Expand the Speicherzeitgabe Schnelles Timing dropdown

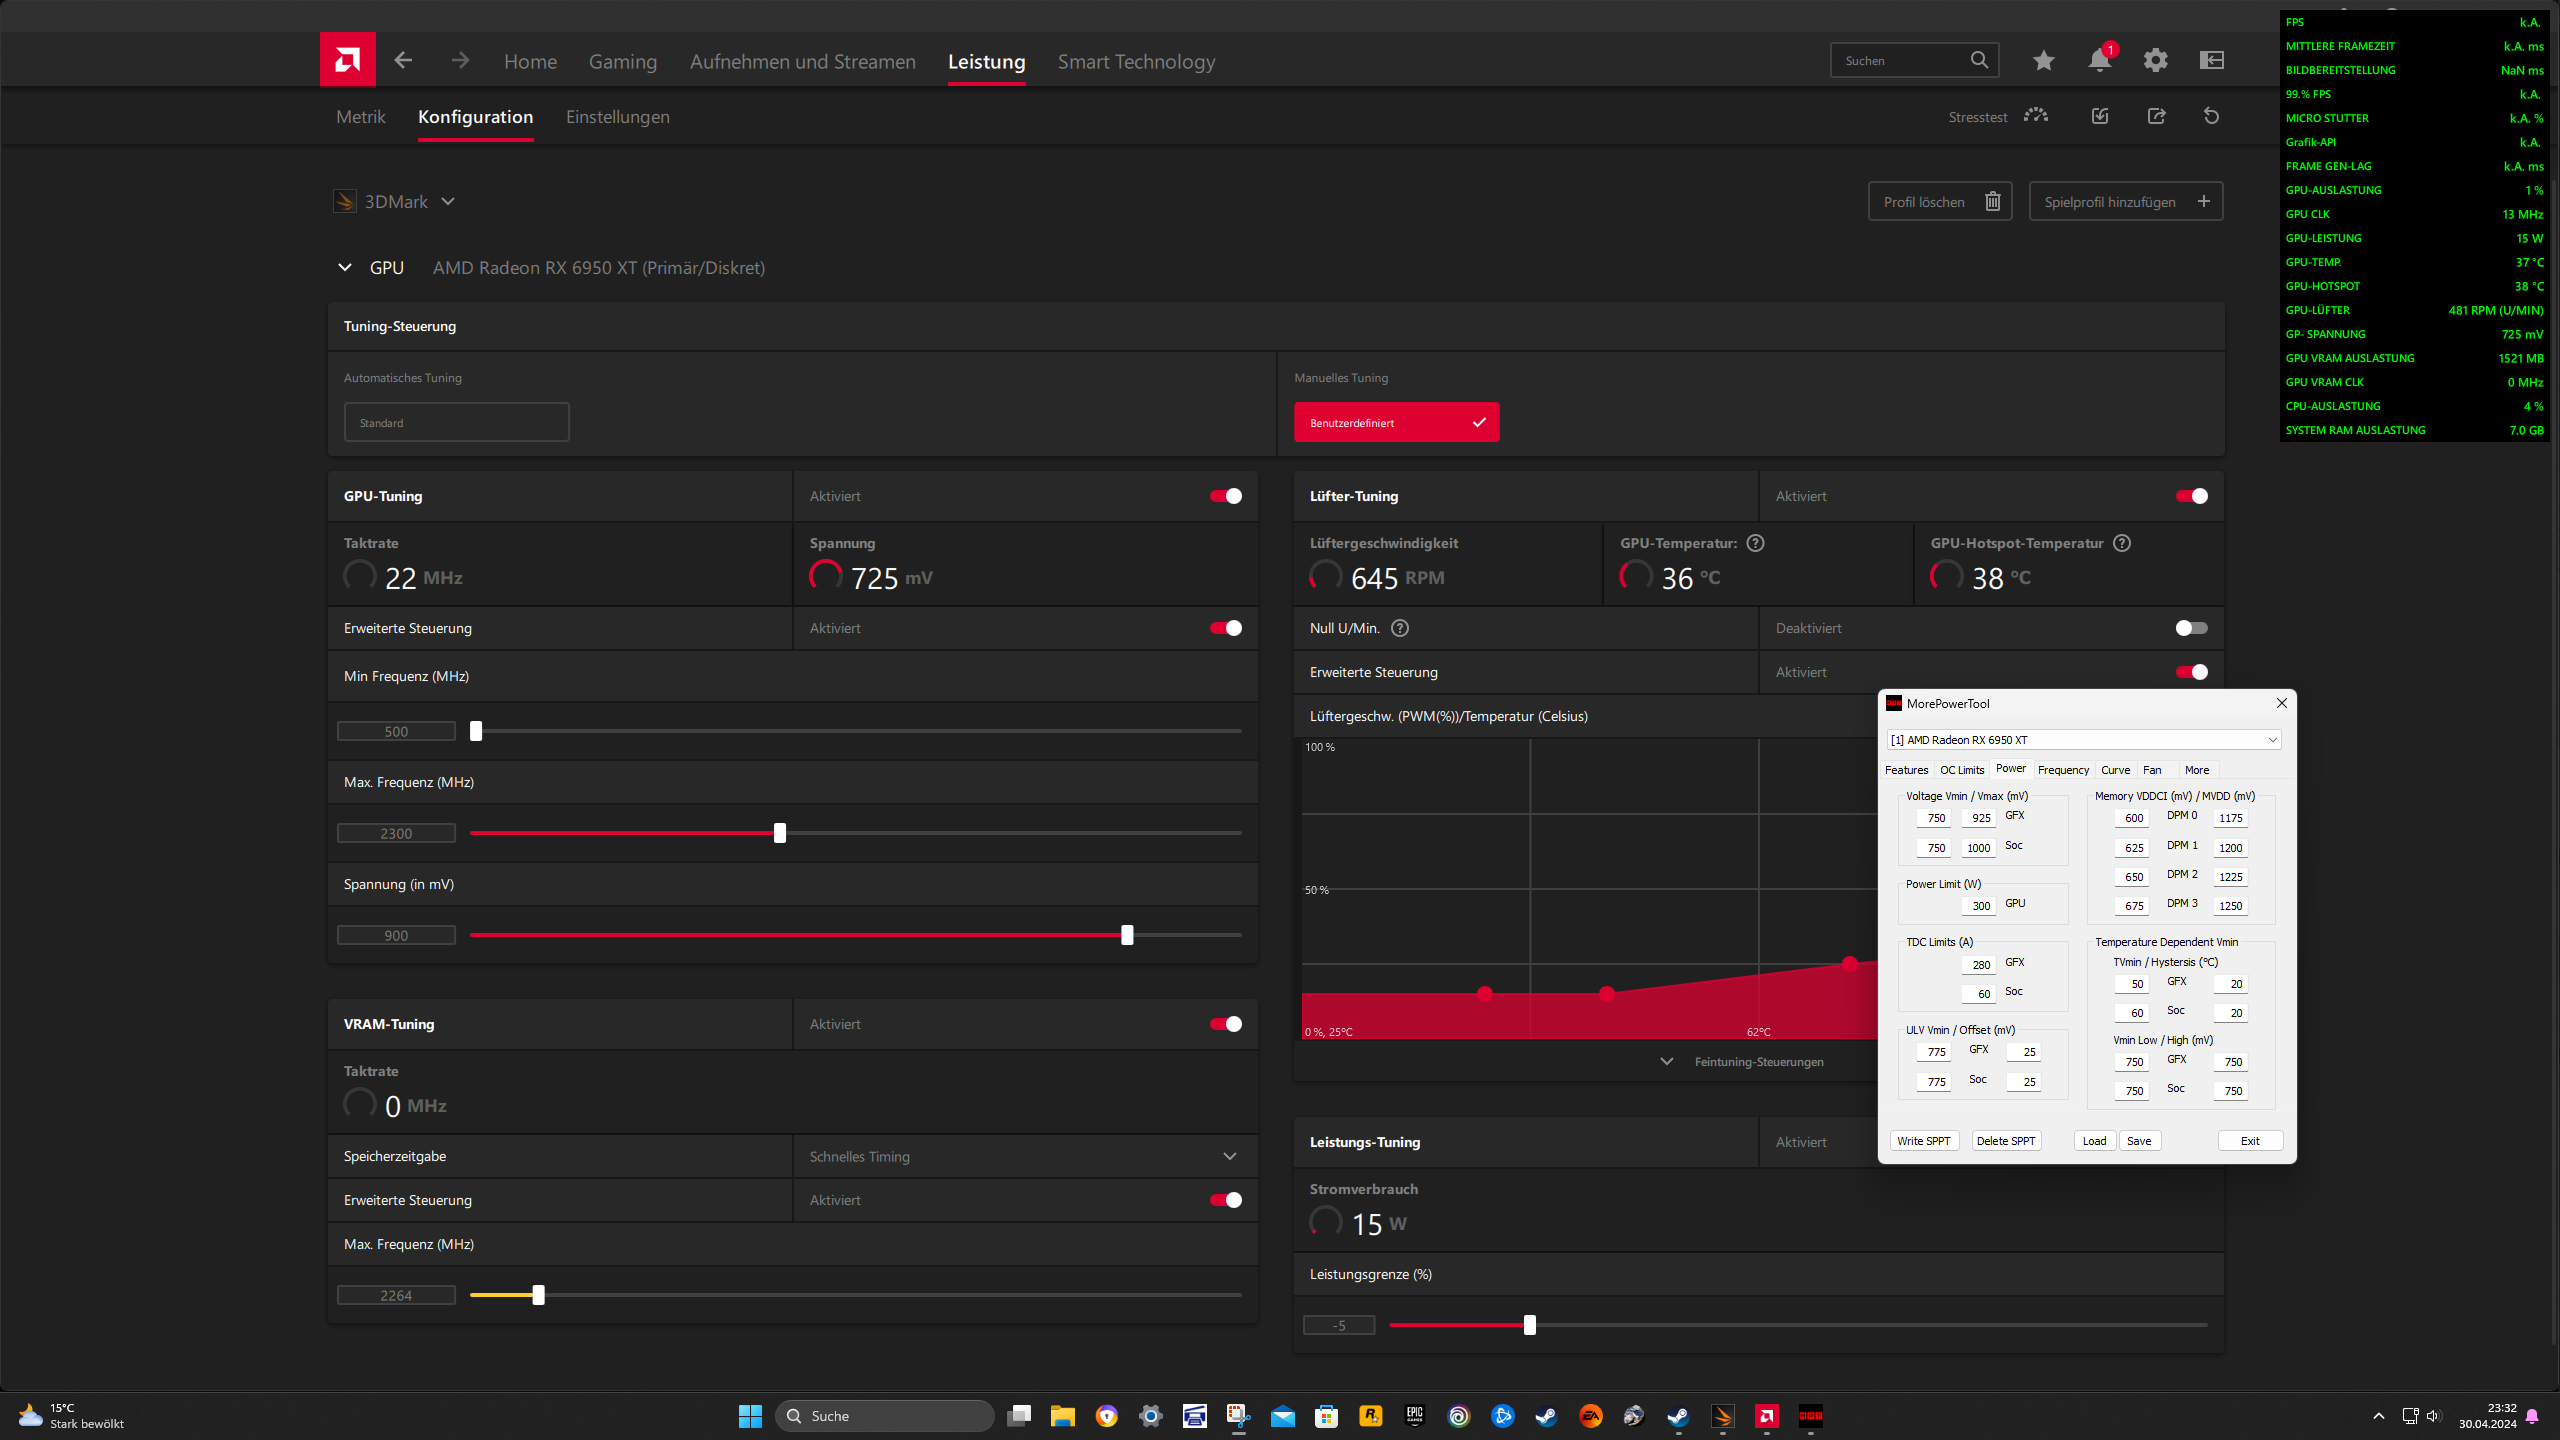coord(1229,1156)
